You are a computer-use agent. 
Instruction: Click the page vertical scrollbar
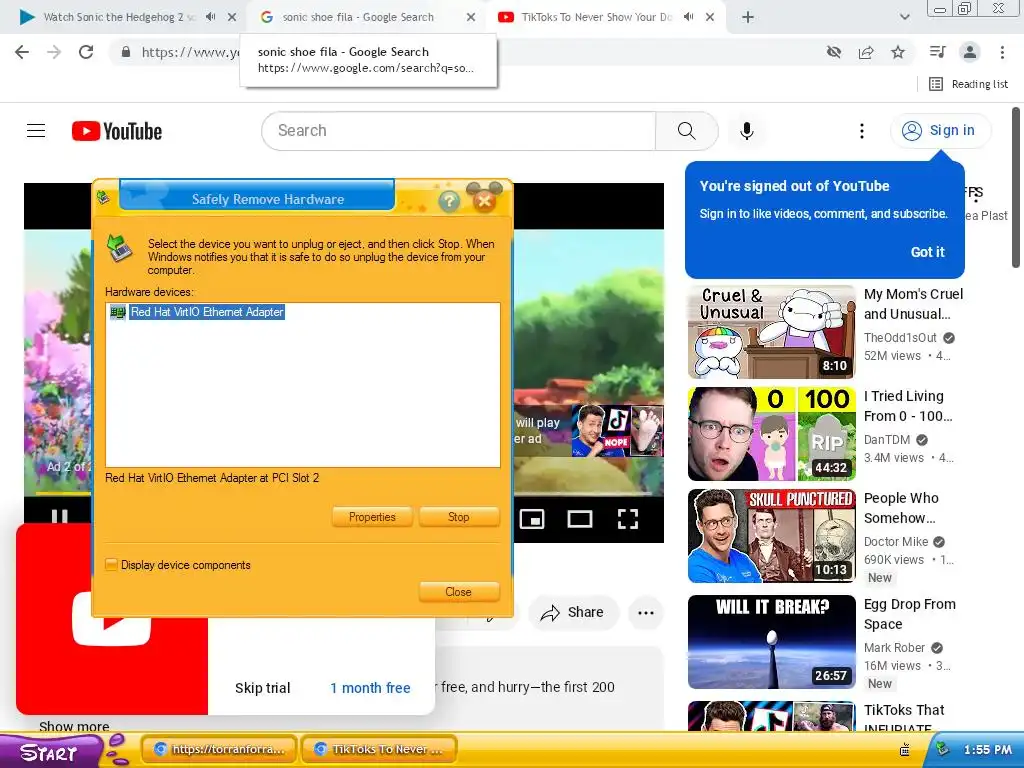pos(1016,187)
